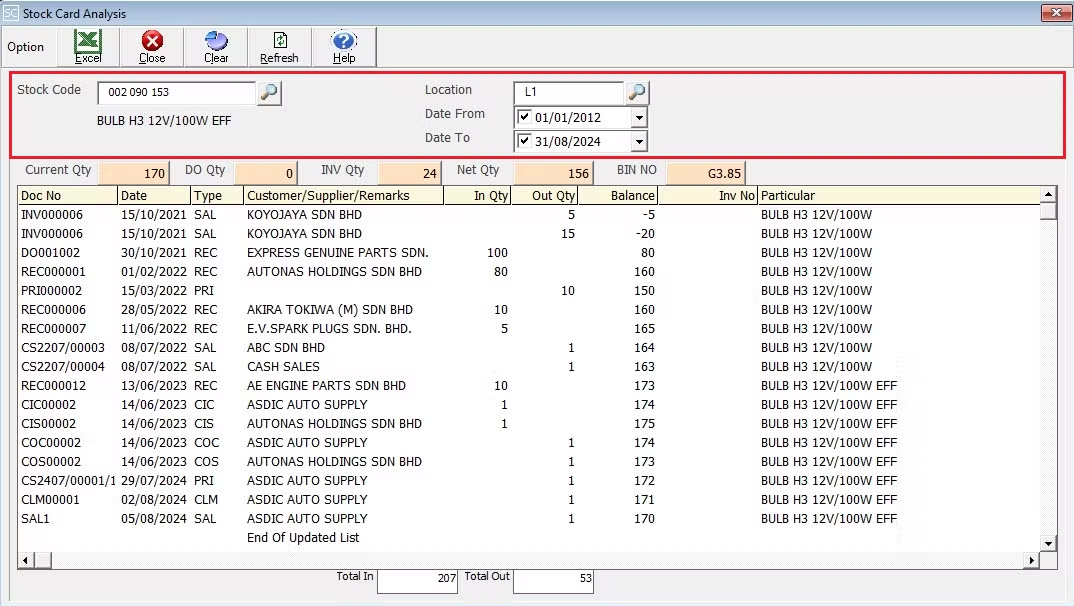Click the Current Qty value field

[x=133, y=173]
